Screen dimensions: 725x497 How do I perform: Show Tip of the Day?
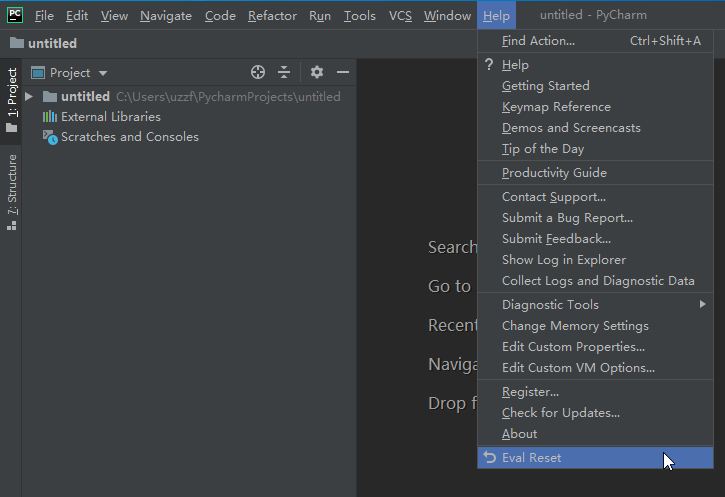pos(596,149)
